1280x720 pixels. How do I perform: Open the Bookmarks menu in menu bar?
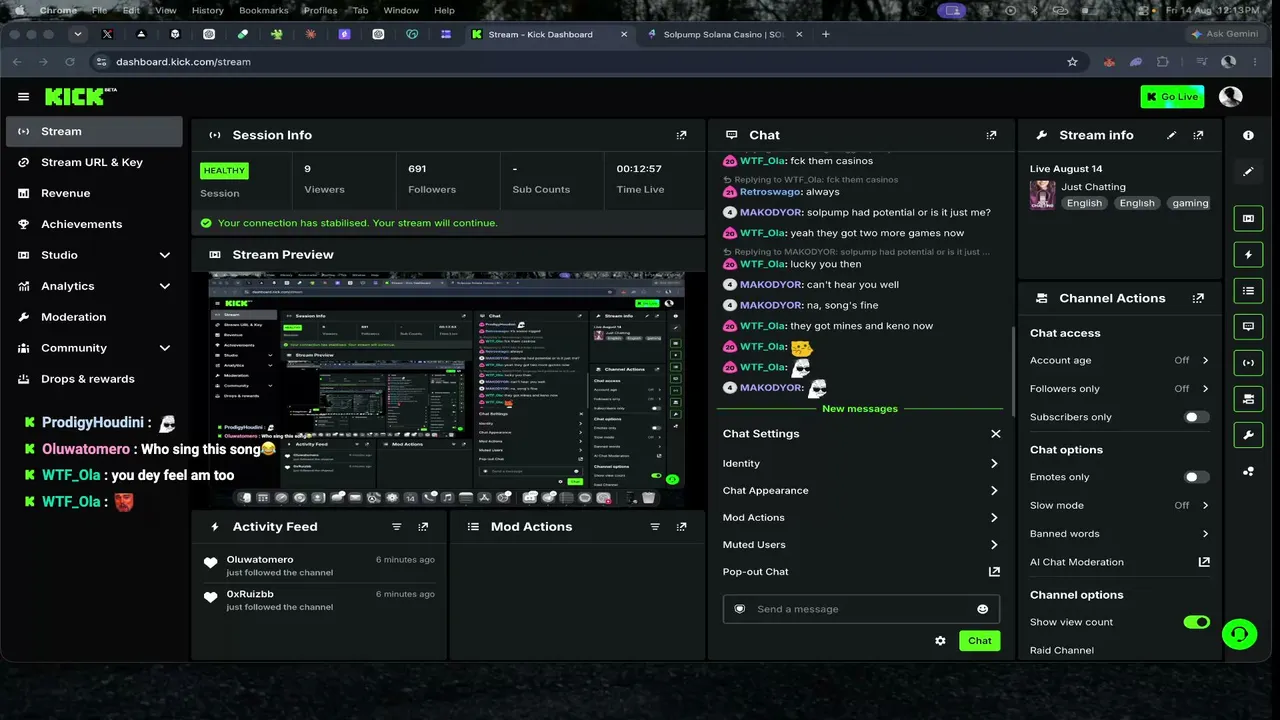point(263,10)
